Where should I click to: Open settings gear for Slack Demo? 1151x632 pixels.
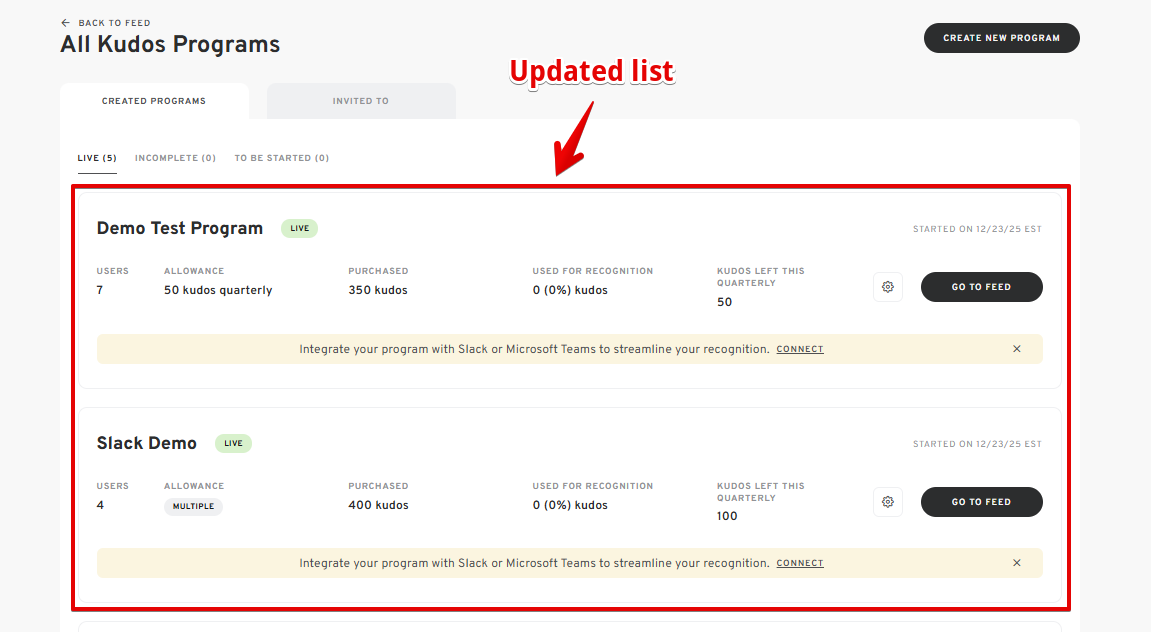[x=887, y=502]
